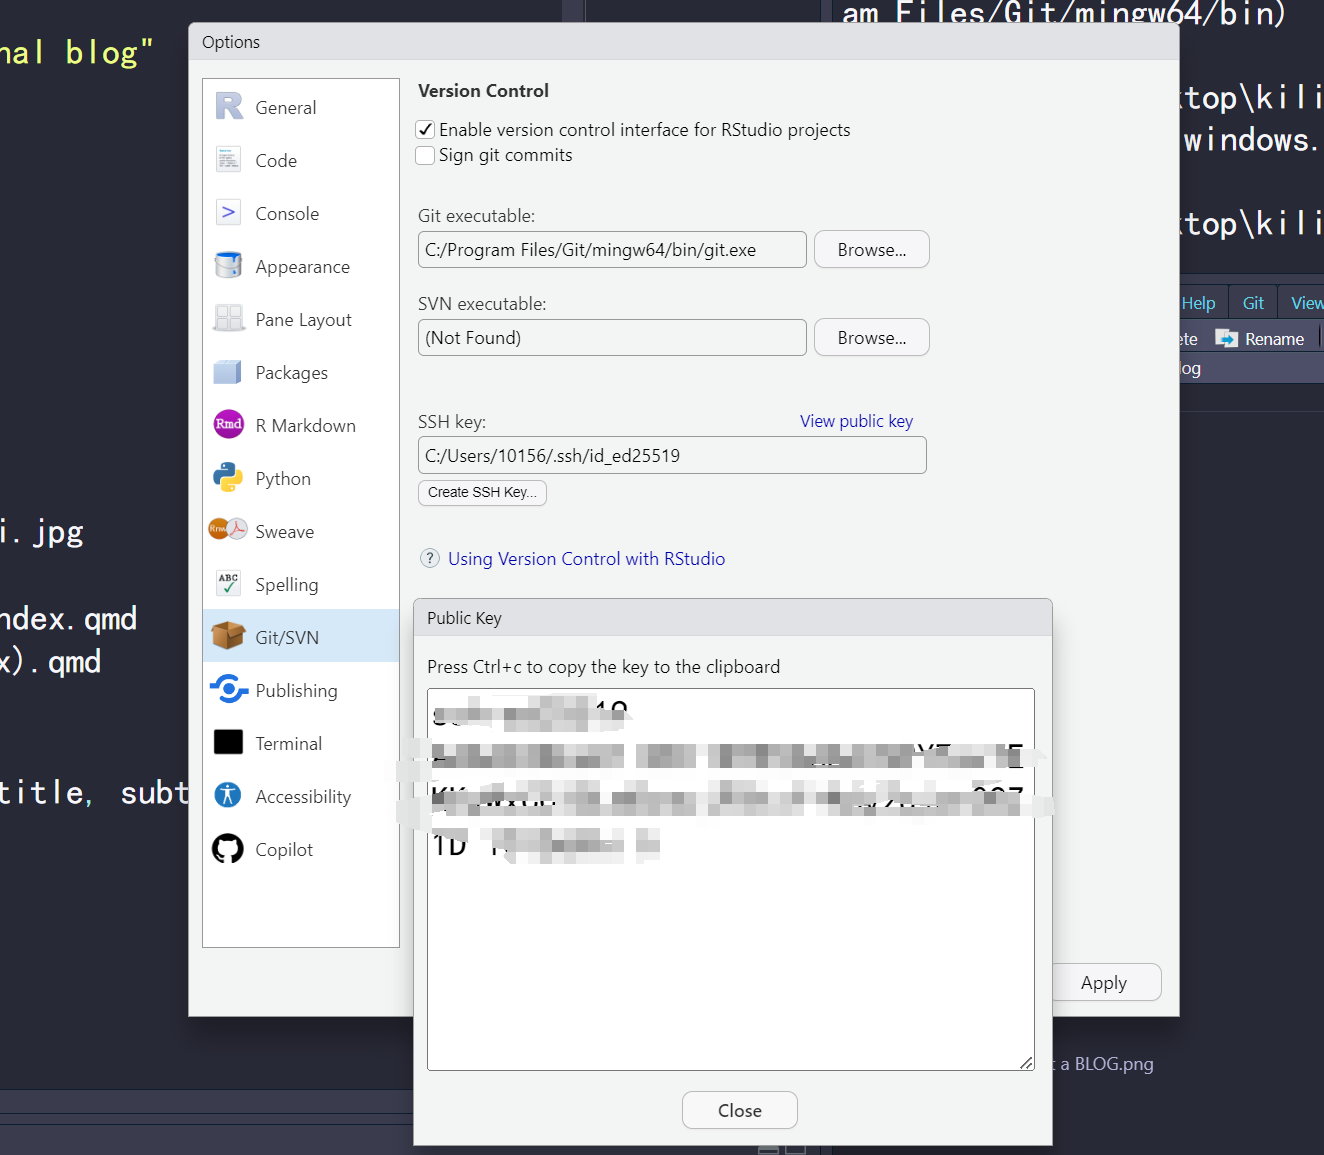The width and height of the screenshot is (1324, 1155).
Task: Enable signing of git commits
Action: click(x=425, y=155)
